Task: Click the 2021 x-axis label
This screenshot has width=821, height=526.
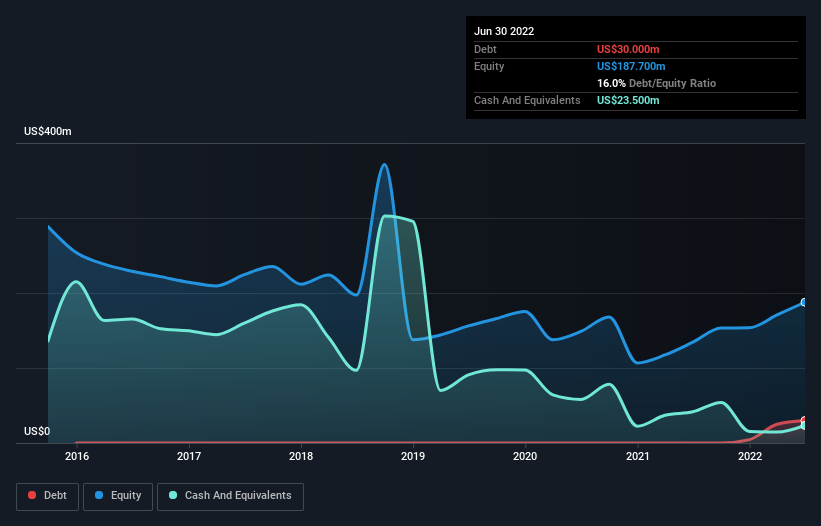Action: pos(638,456)
